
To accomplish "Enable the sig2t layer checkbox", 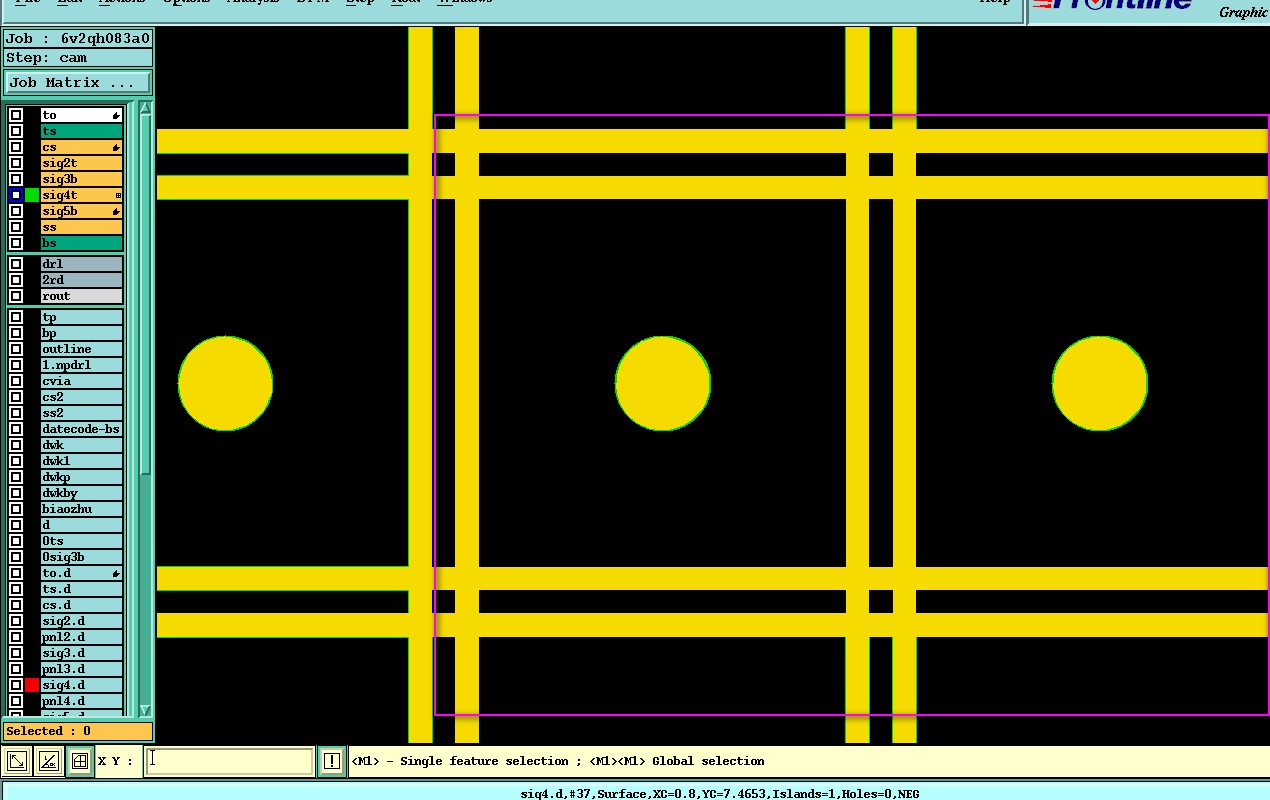I will pos(16,163).
